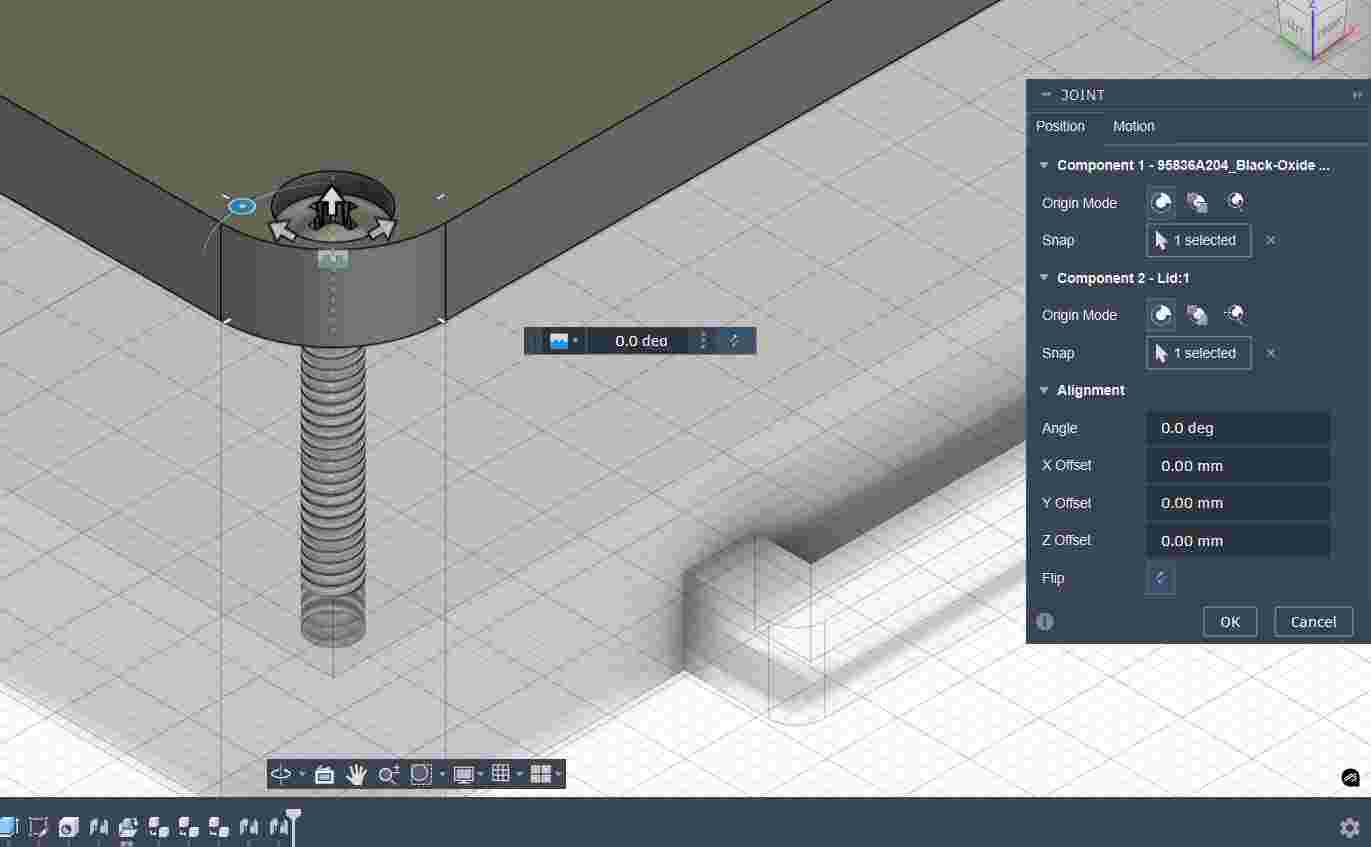Open the Orbit tool dropdown arrow
The image size is (1371, 847).
point(302,775)
